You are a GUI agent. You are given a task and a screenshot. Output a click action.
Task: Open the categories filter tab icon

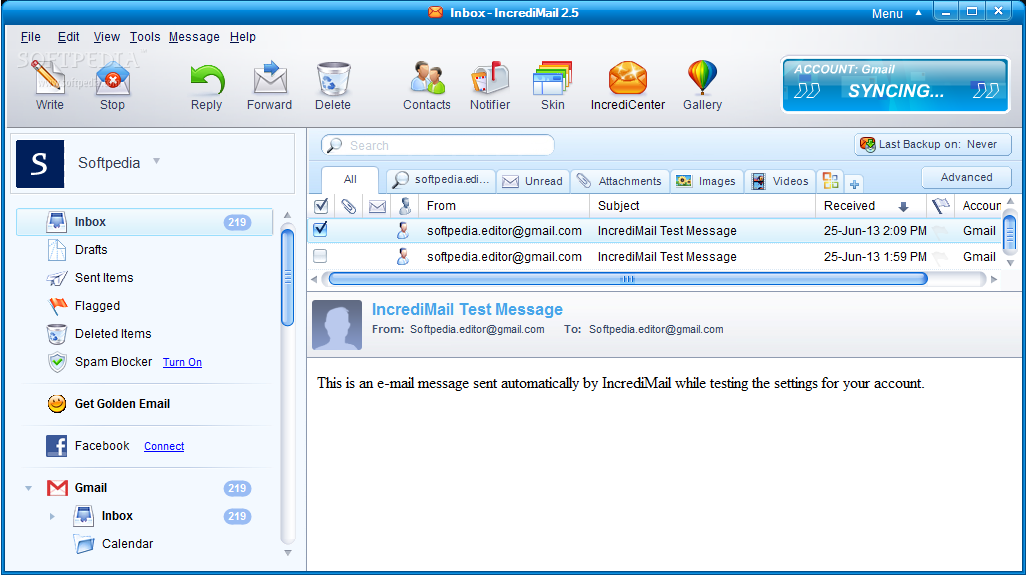point(830,181)
